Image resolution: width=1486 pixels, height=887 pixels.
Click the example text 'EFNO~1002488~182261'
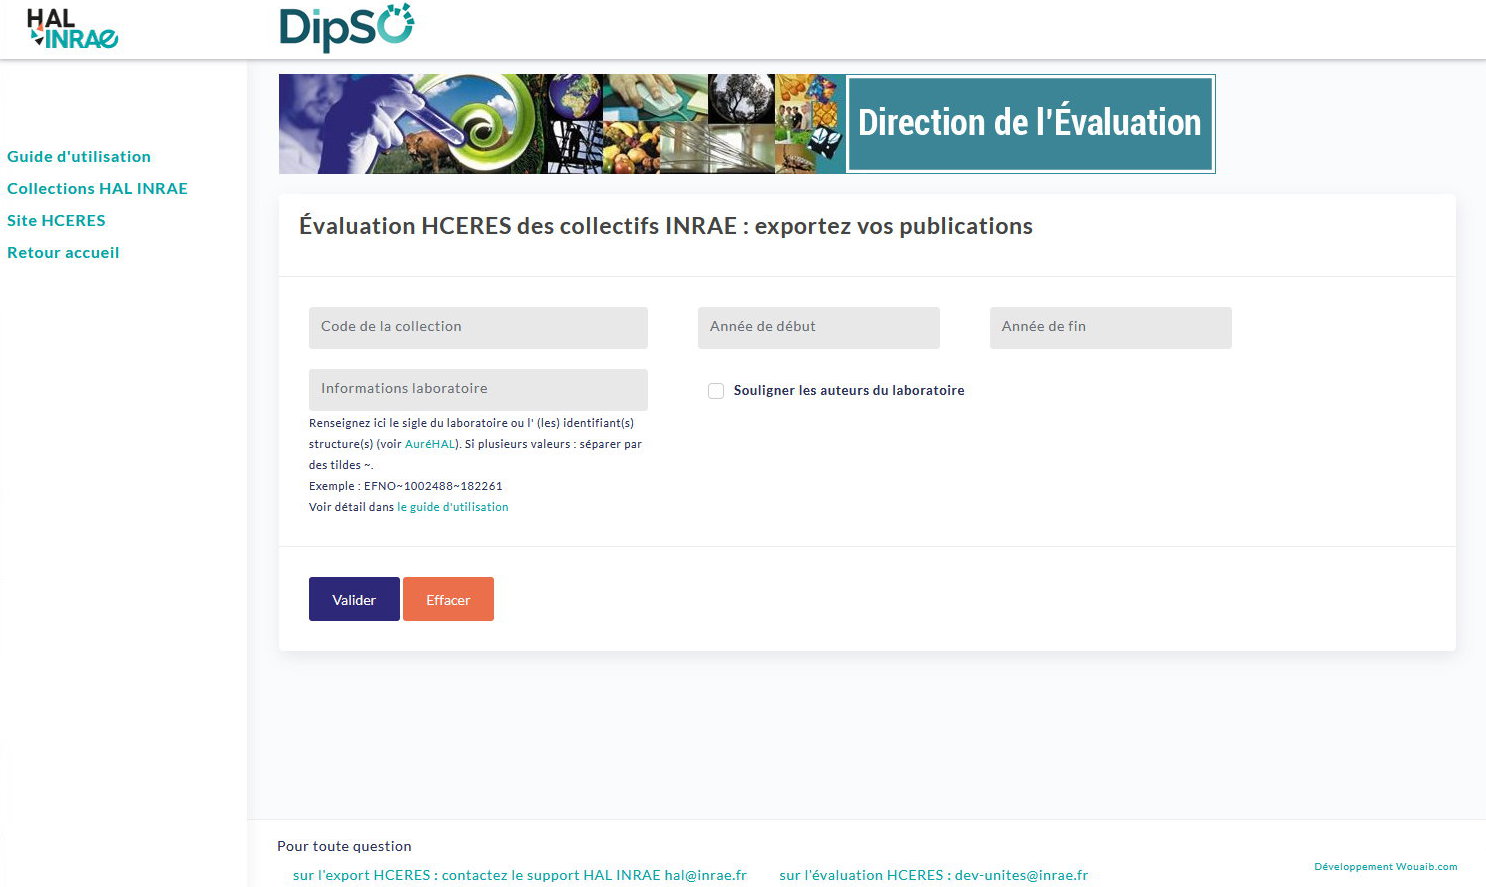pyautogui.click(x=433, y=486)
